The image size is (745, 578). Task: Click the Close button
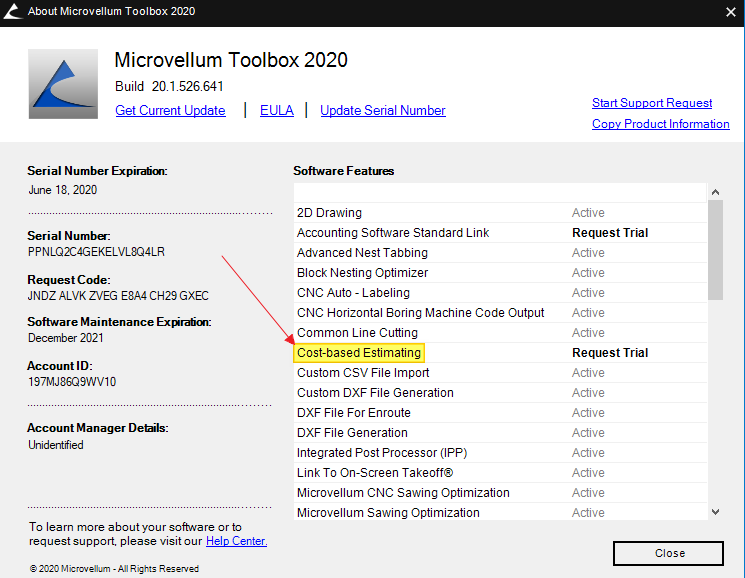(x=669, y=553)
